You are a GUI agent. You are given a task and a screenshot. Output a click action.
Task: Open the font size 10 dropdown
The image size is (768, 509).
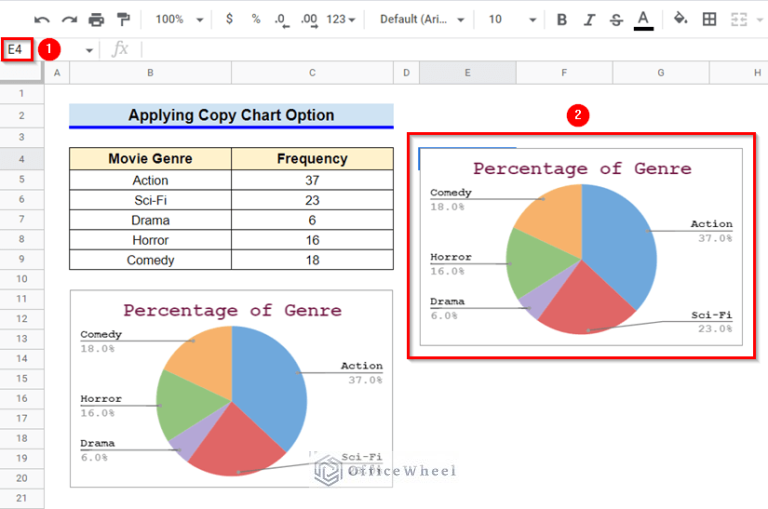508,19
